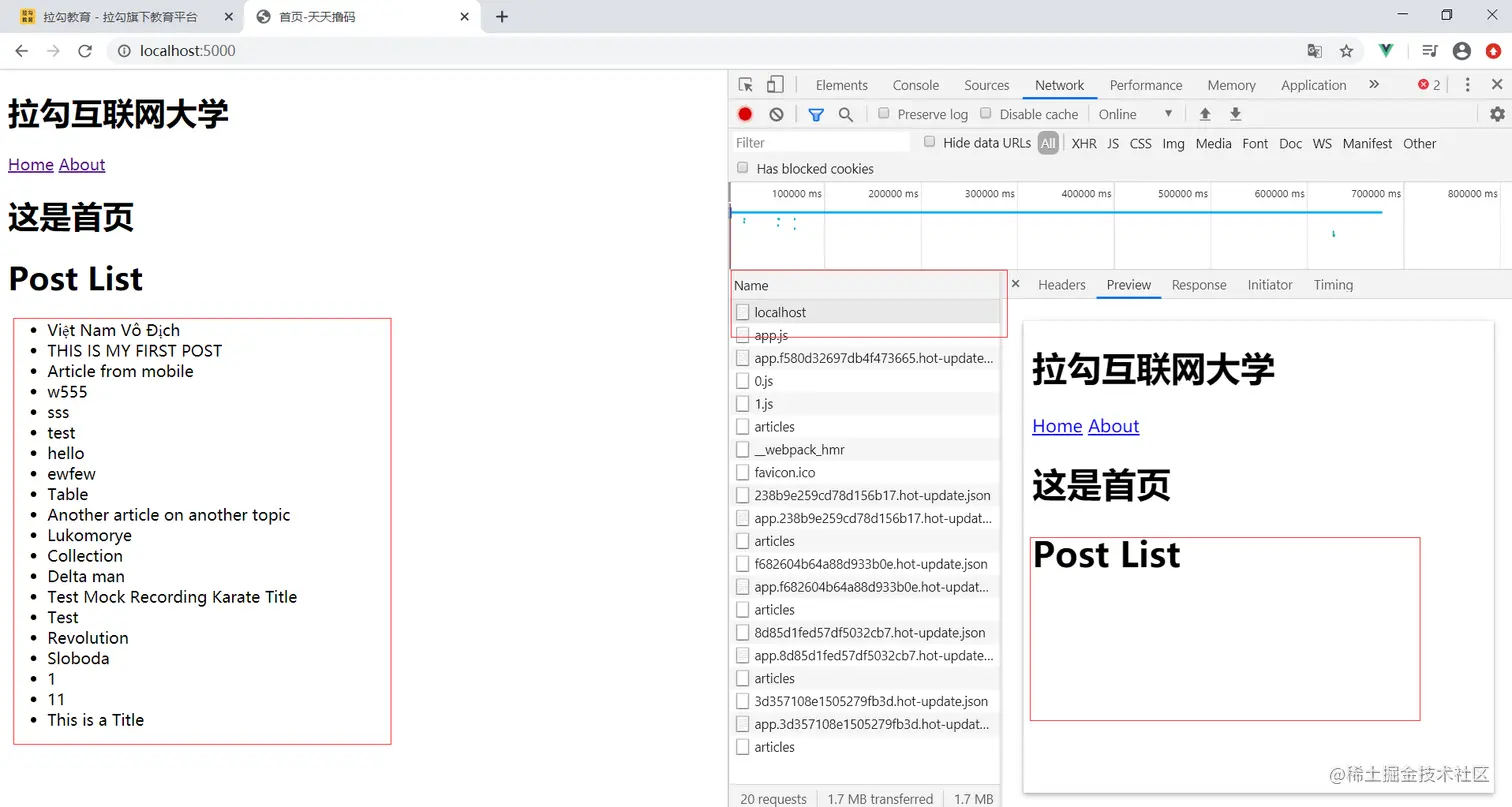Click the About link on the webpage

coord(82,165)
